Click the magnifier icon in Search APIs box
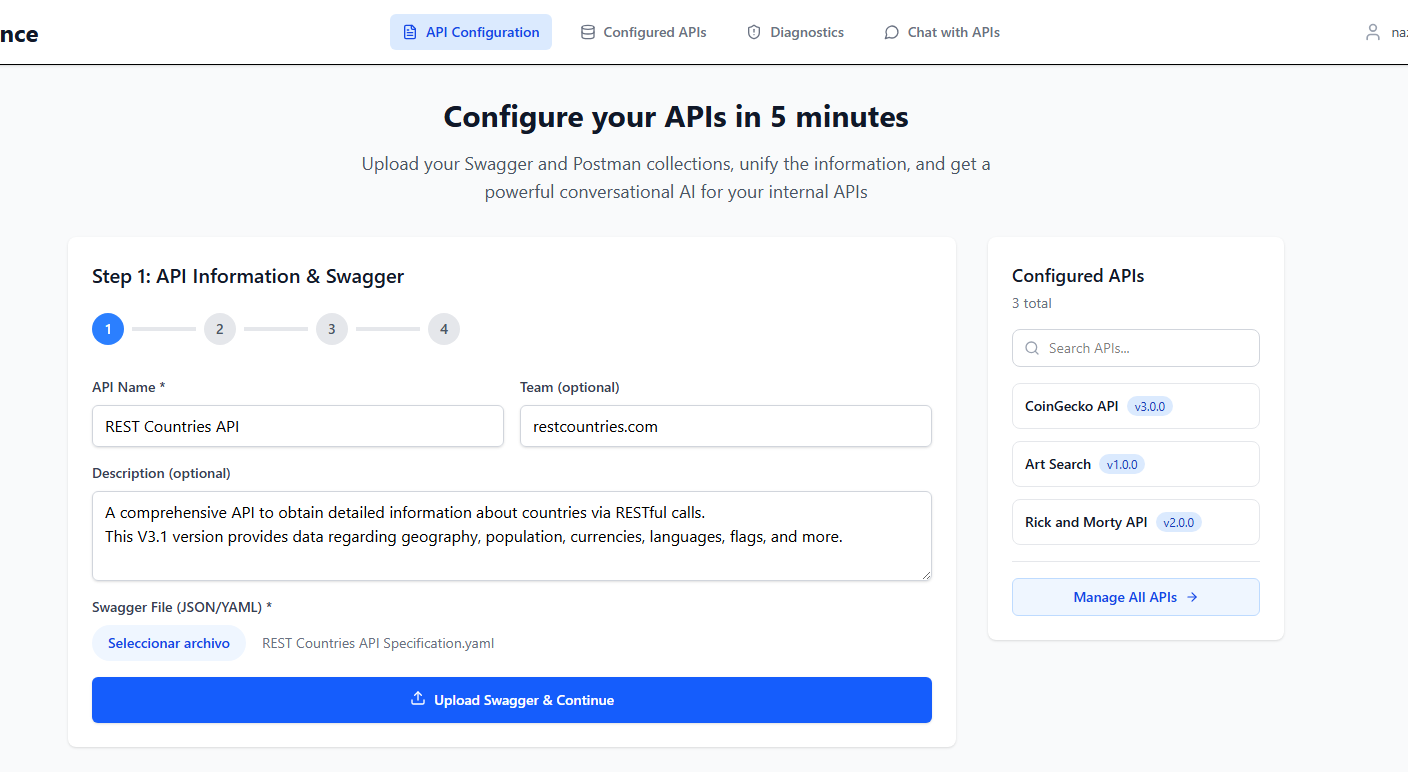The height and width of the screenshot is (772, 1408). pyautogui.click(x=1032, y=348)
